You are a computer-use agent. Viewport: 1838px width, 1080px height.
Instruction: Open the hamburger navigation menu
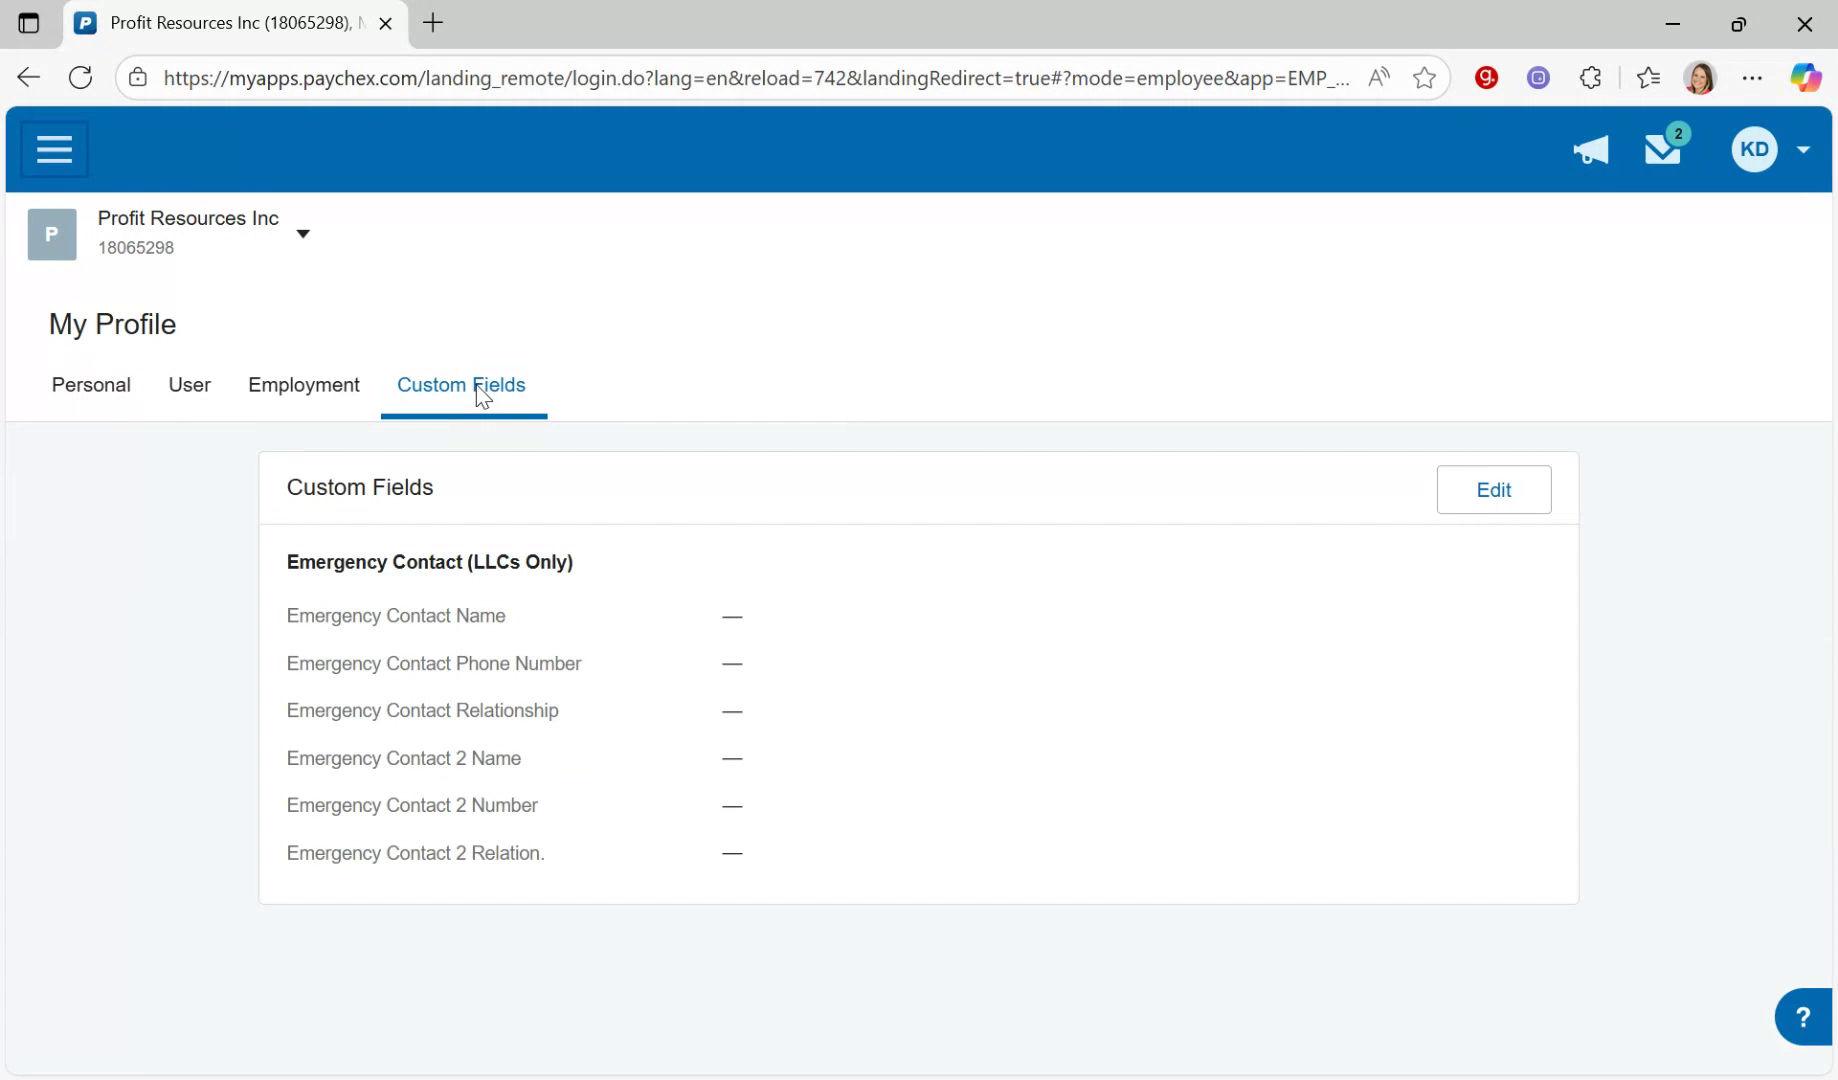tap(53, 148)
